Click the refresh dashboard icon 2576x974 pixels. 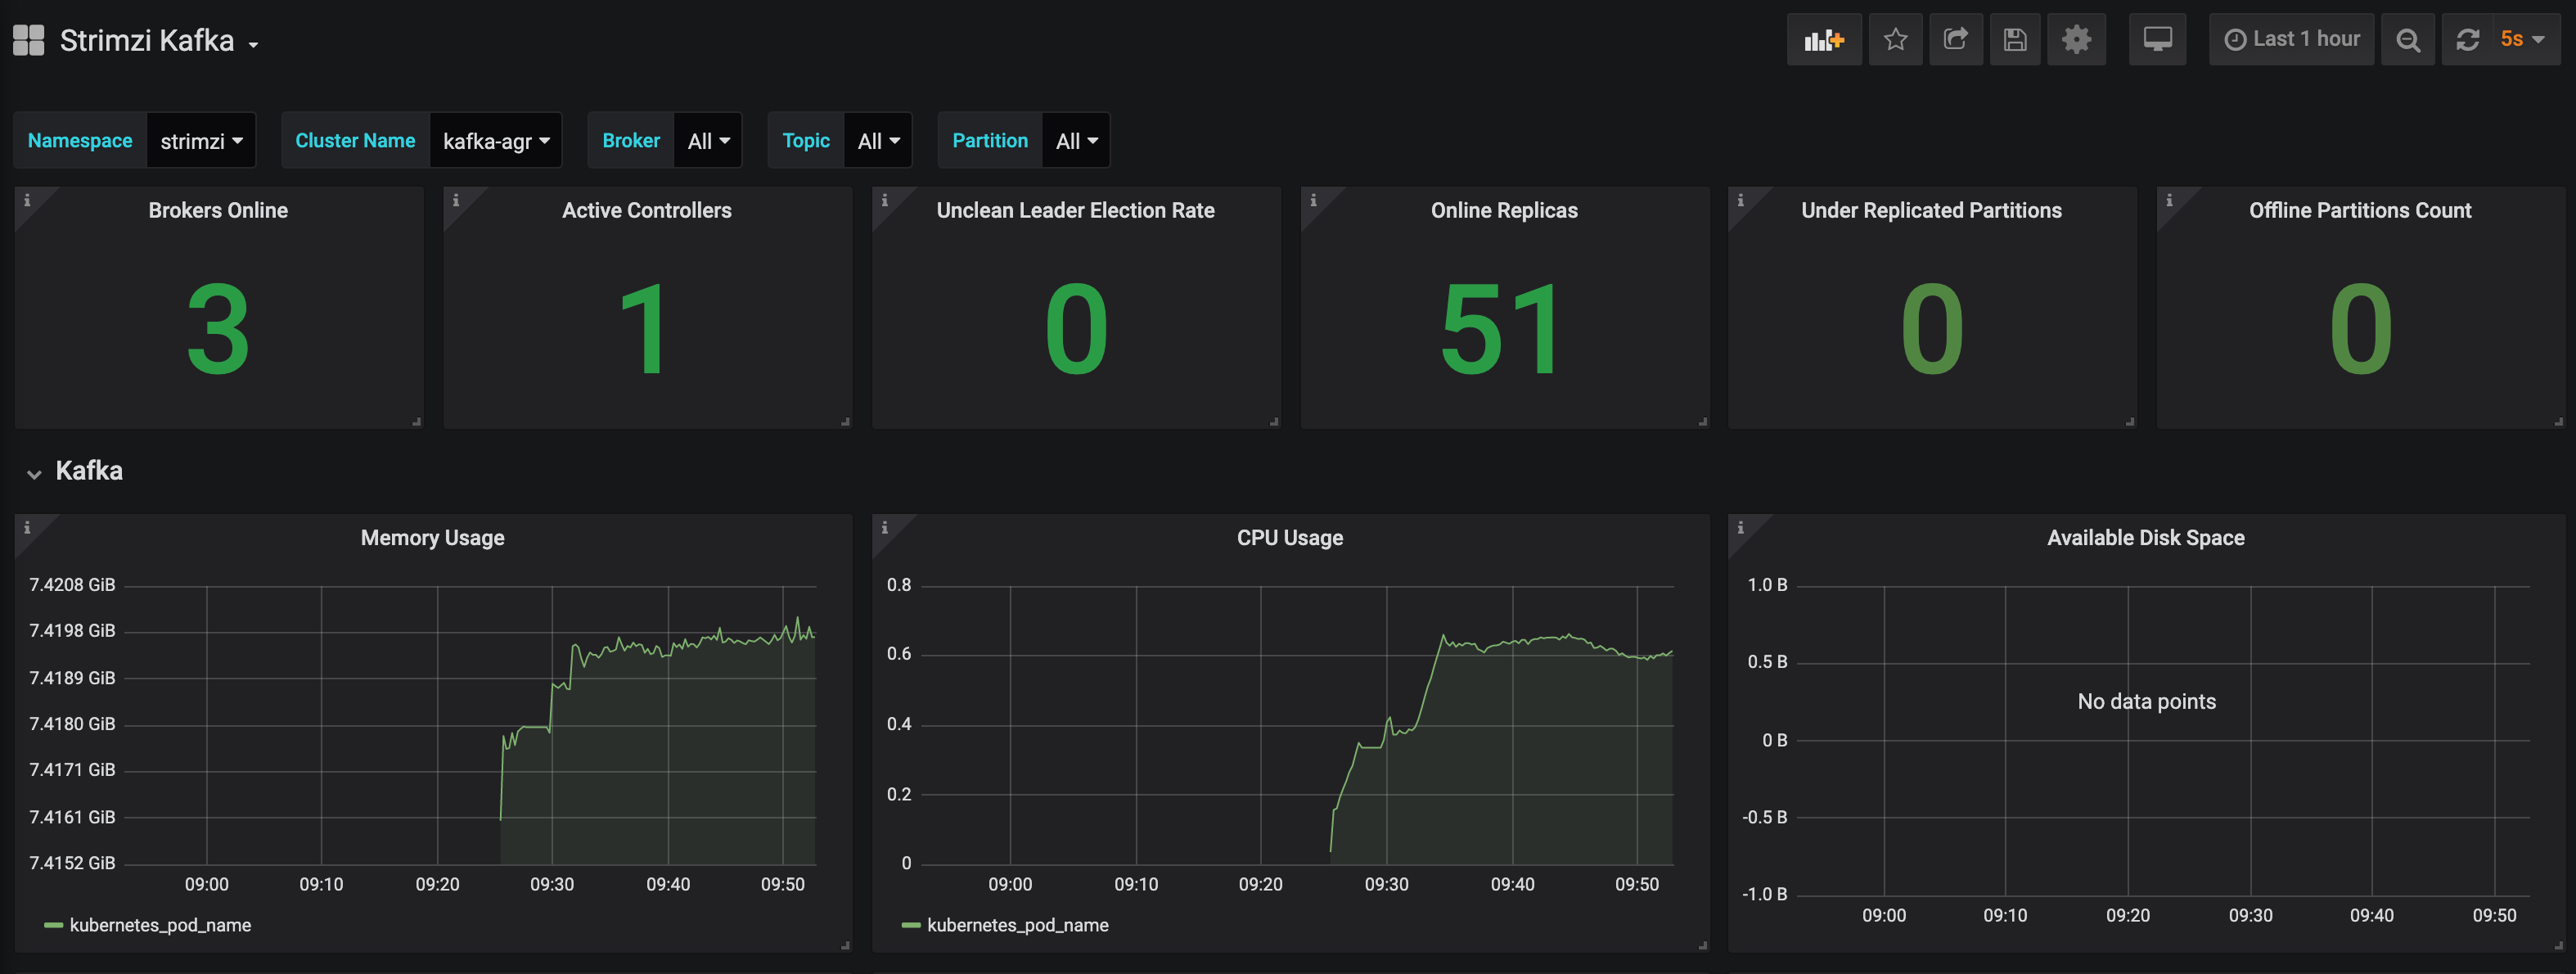2467,40
